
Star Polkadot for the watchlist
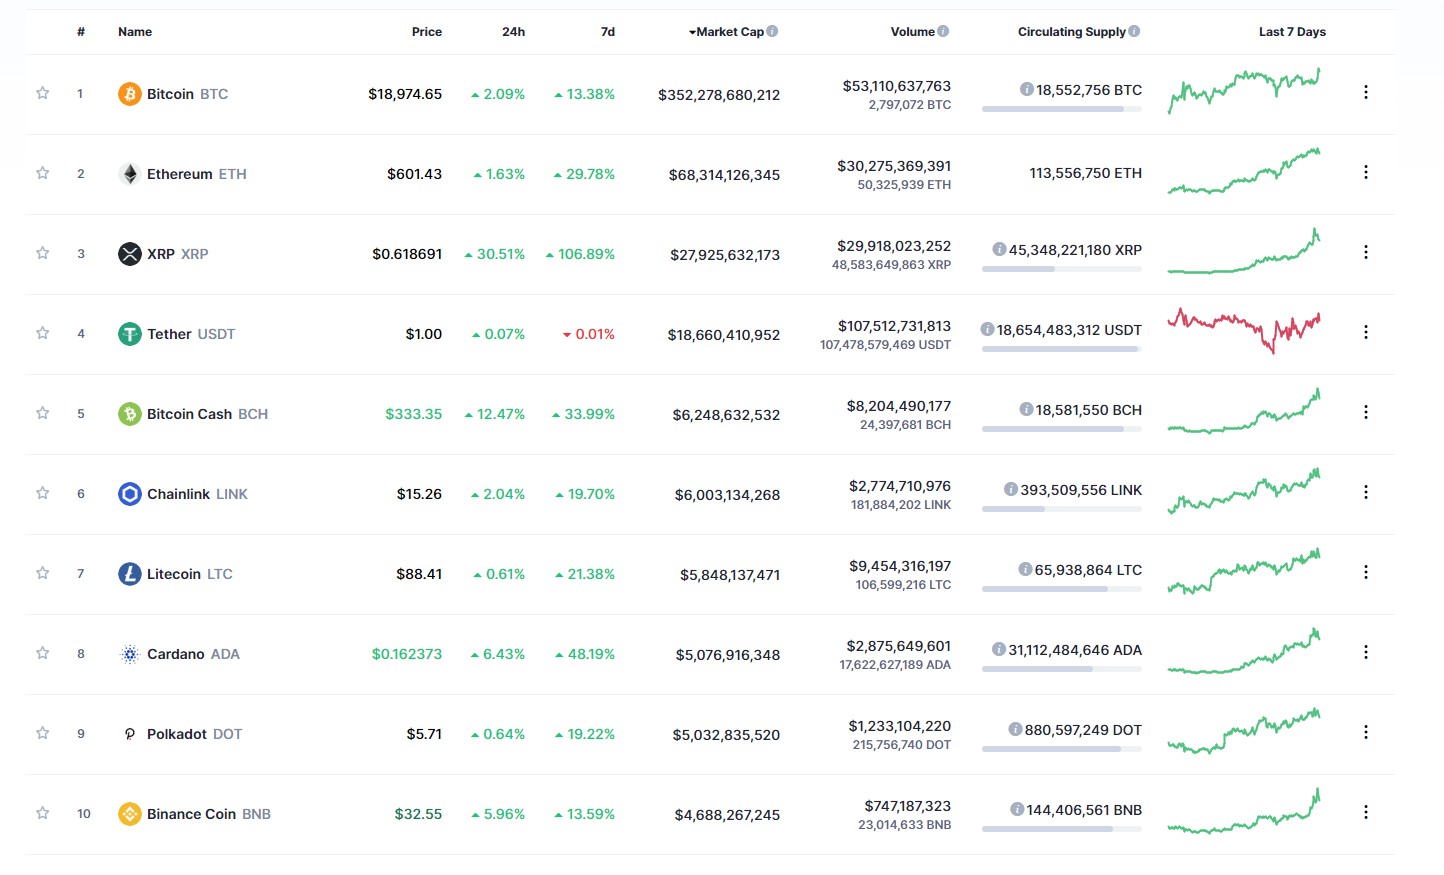coord(43,733)
